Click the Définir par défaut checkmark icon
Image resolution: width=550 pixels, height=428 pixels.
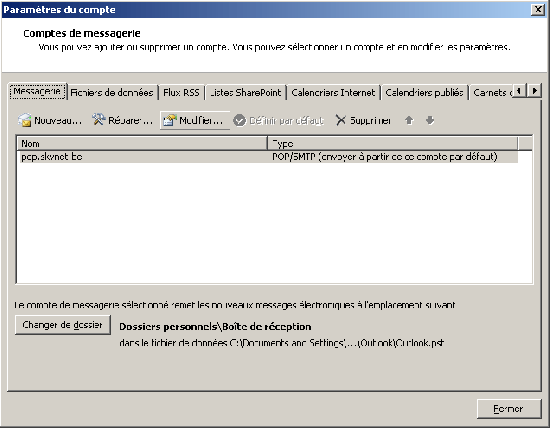tap(240, 121)
